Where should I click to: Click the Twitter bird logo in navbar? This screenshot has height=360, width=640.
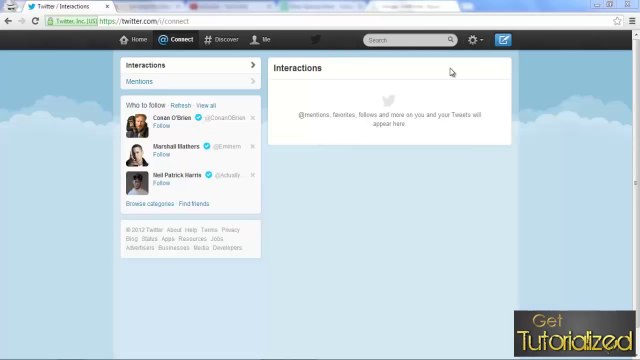tap(316, 40)
